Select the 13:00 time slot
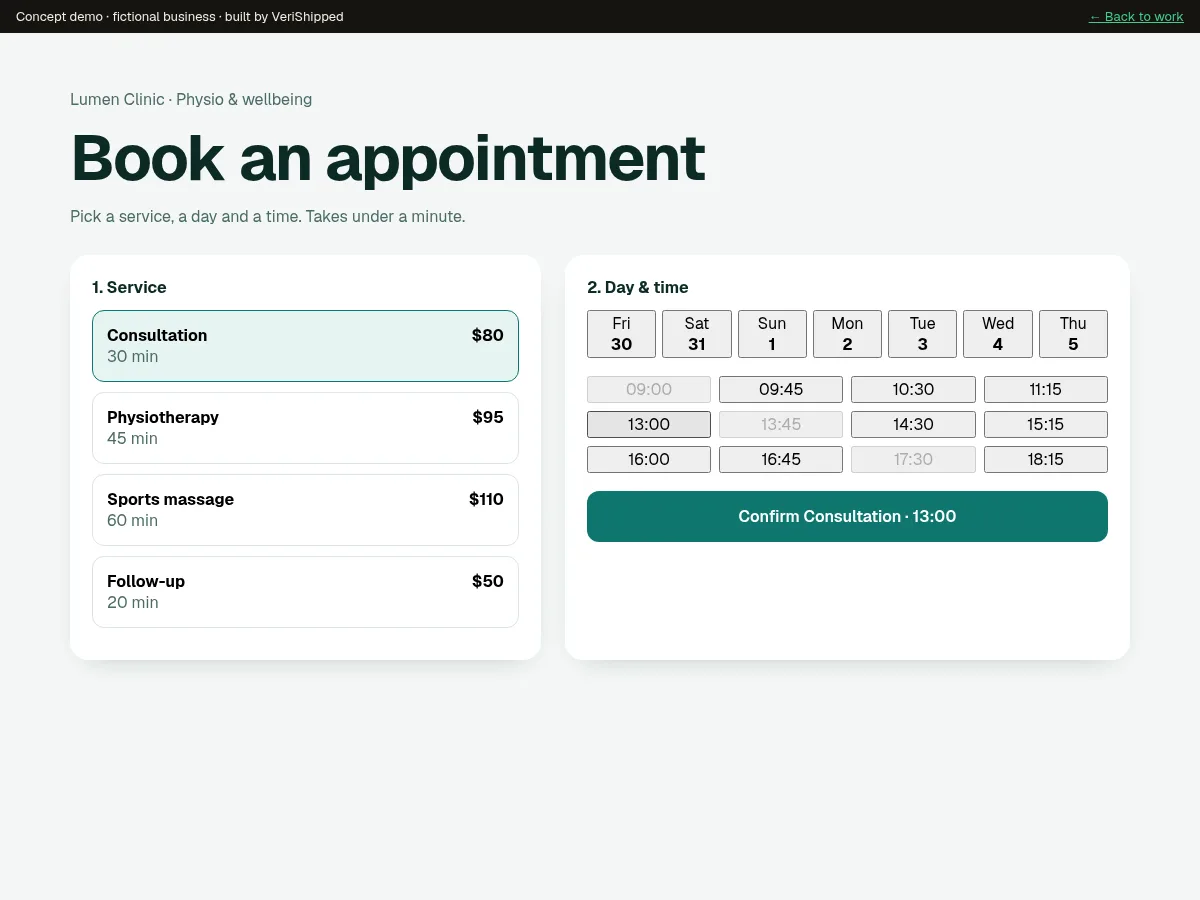The width and height of the screenshot is (1200, 900). [x=649, y=425]
